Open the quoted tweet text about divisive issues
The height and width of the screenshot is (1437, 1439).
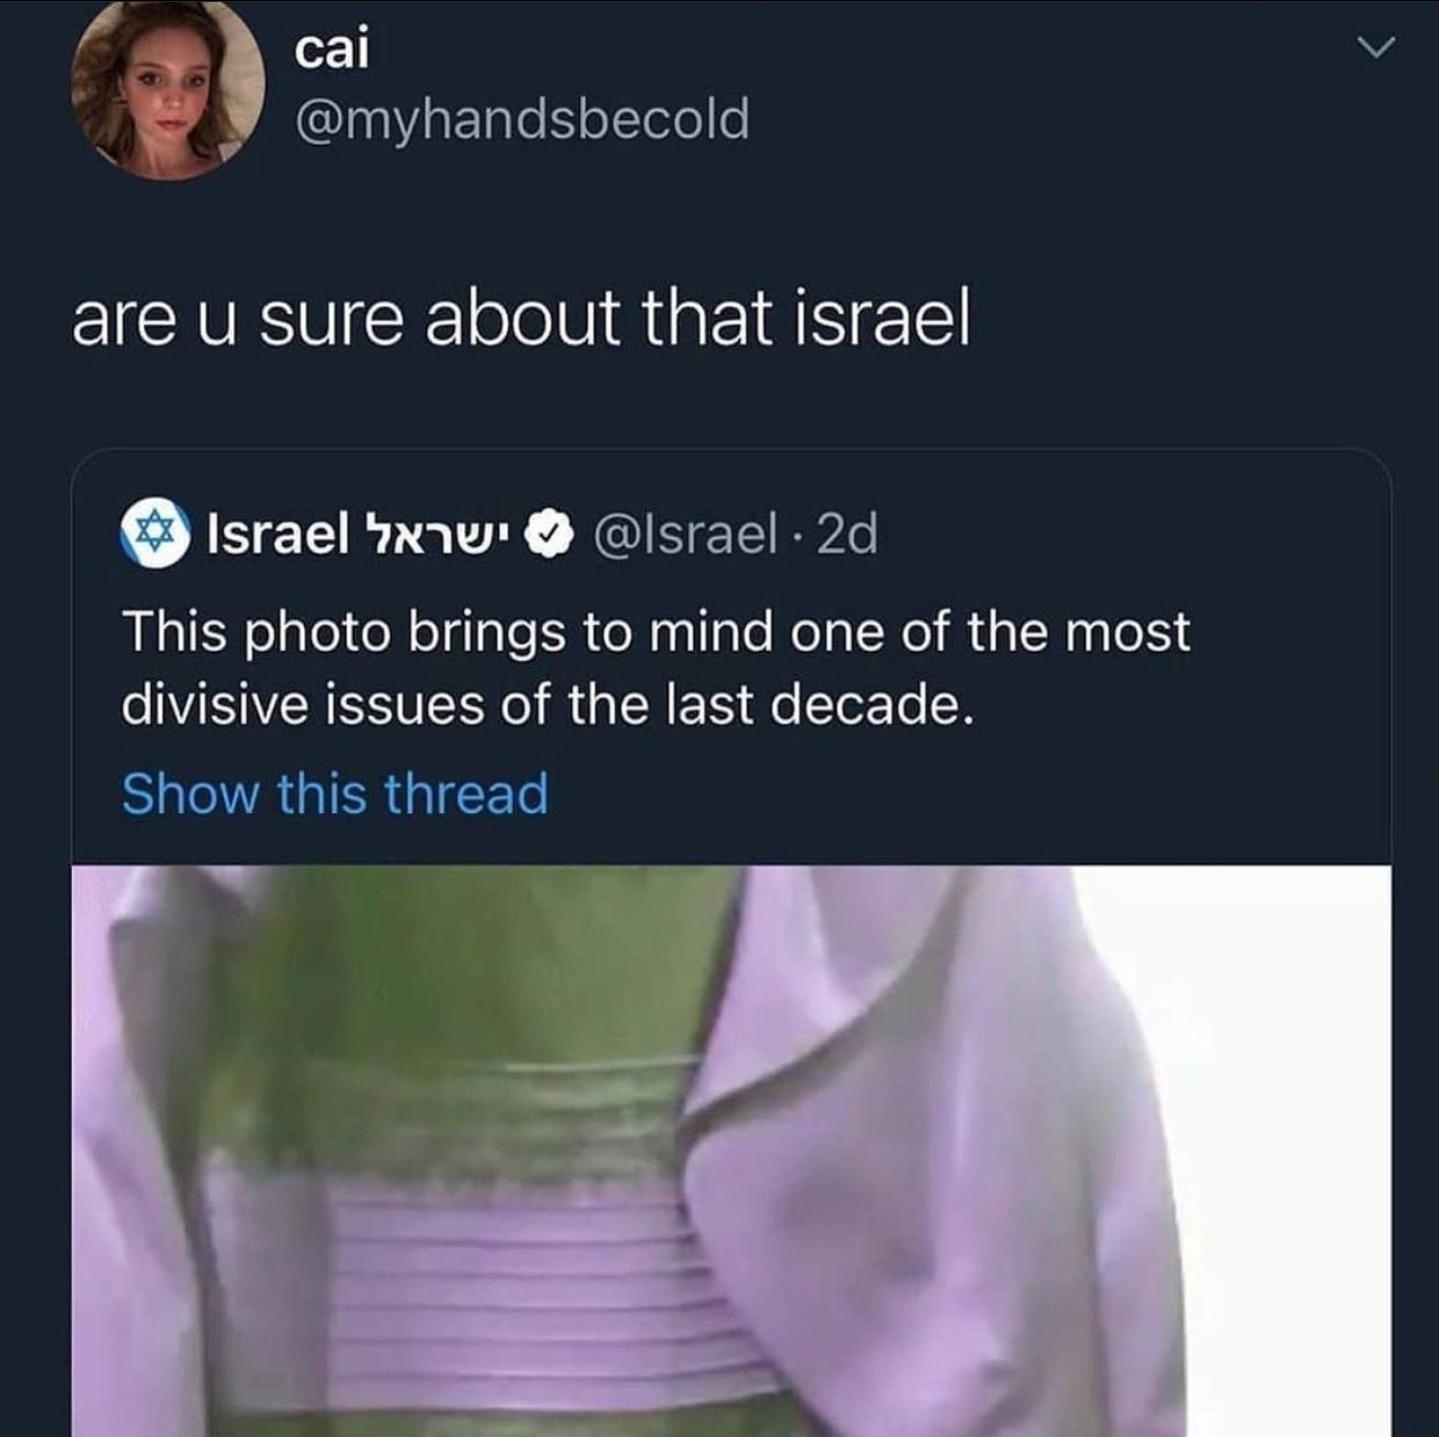(656, 668)
